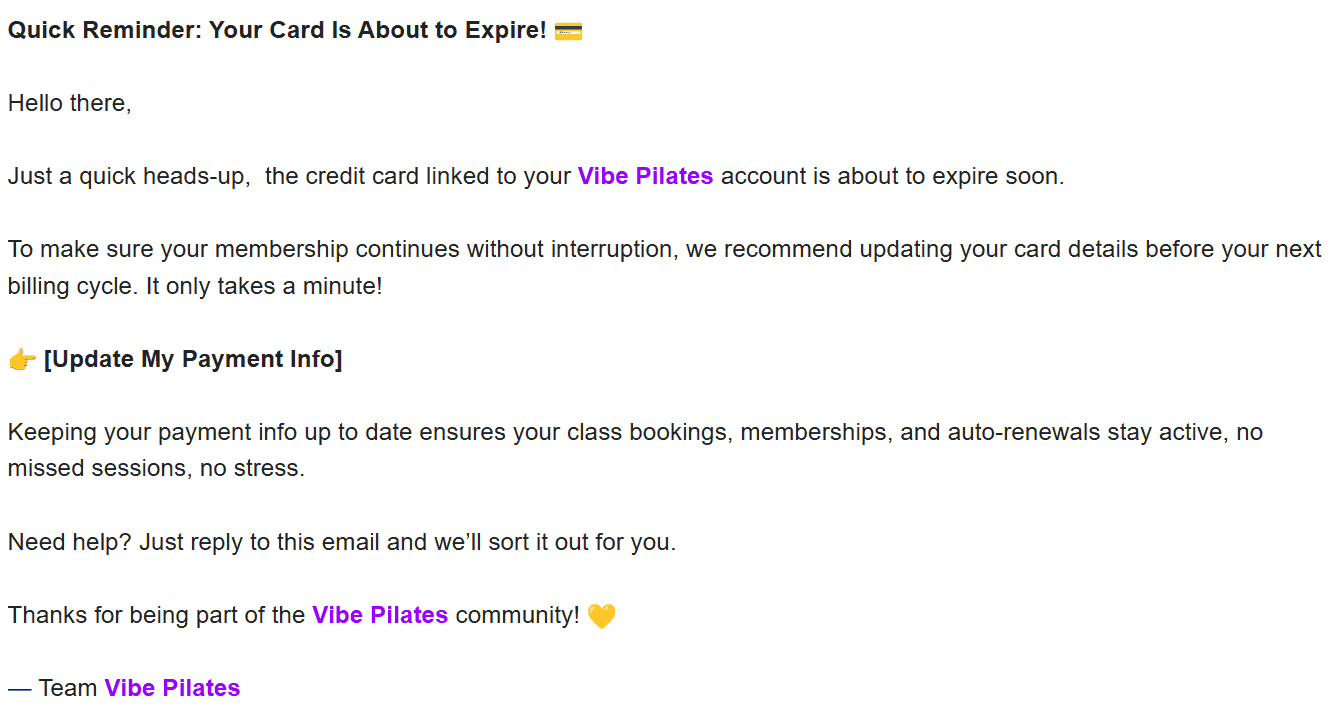Click the 'Need help?' text
This screenshot has width=1333, height=718.
click(69, 543)
